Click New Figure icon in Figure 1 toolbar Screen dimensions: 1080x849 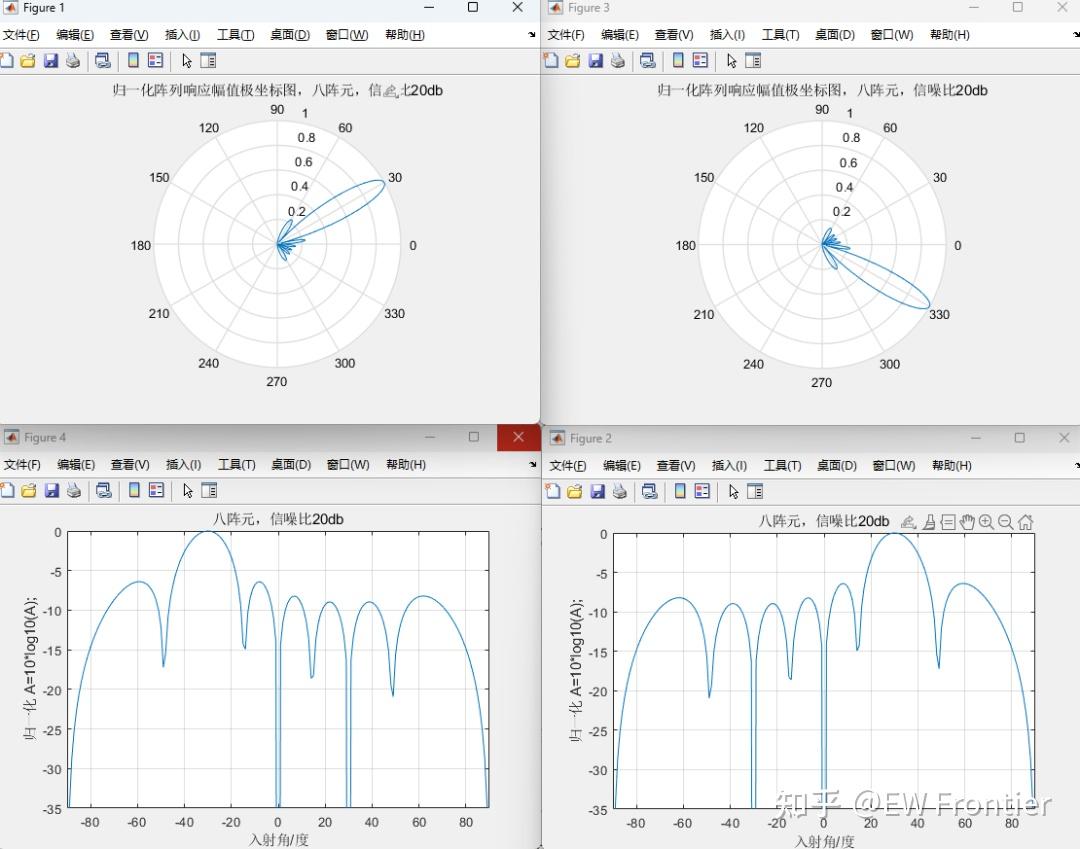(7, 61)
